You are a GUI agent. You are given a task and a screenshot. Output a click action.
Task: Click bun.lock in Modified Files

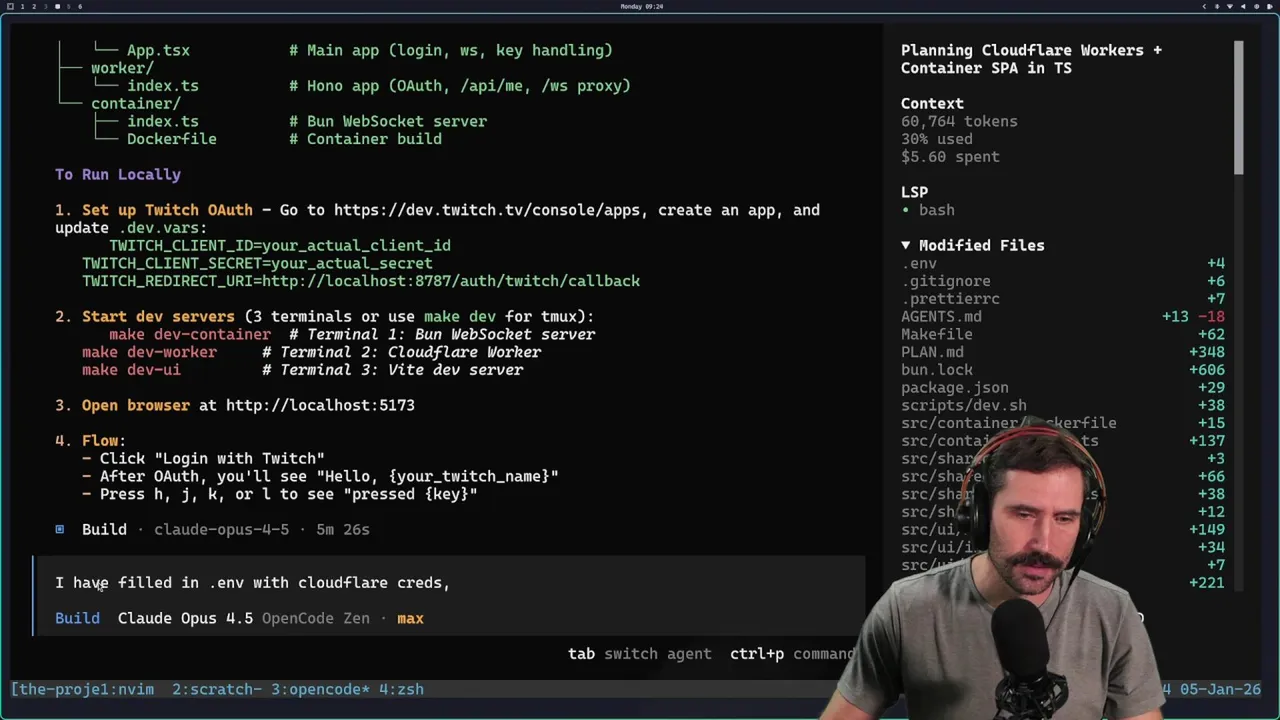click(937, 370)
